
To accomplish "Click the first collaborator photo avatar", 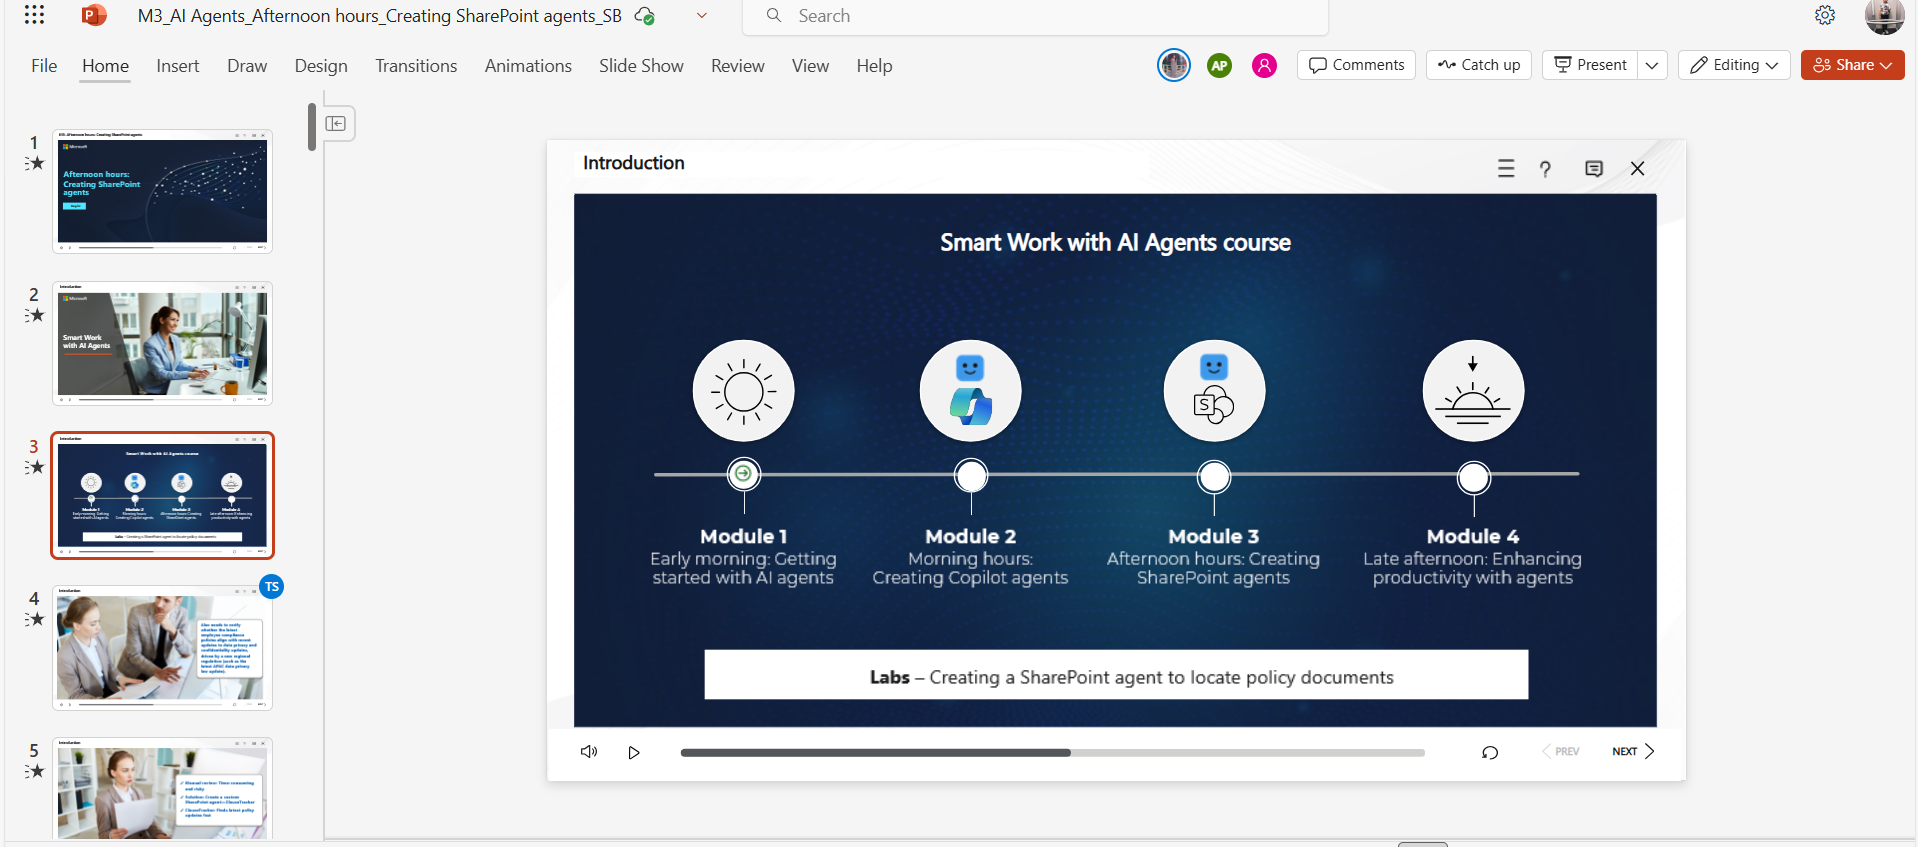I will click(x=1174, y=65).
